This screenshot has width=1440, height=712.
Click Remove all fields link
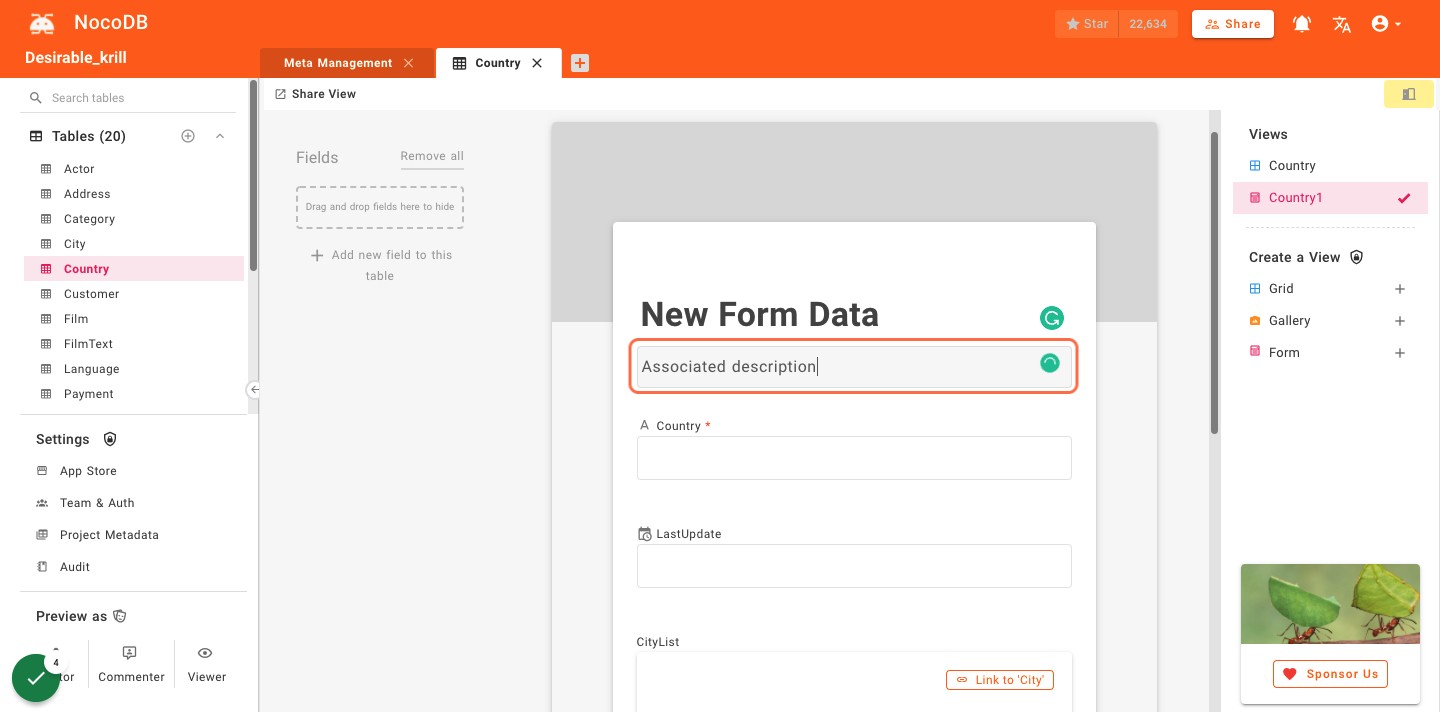pos(432,156)
